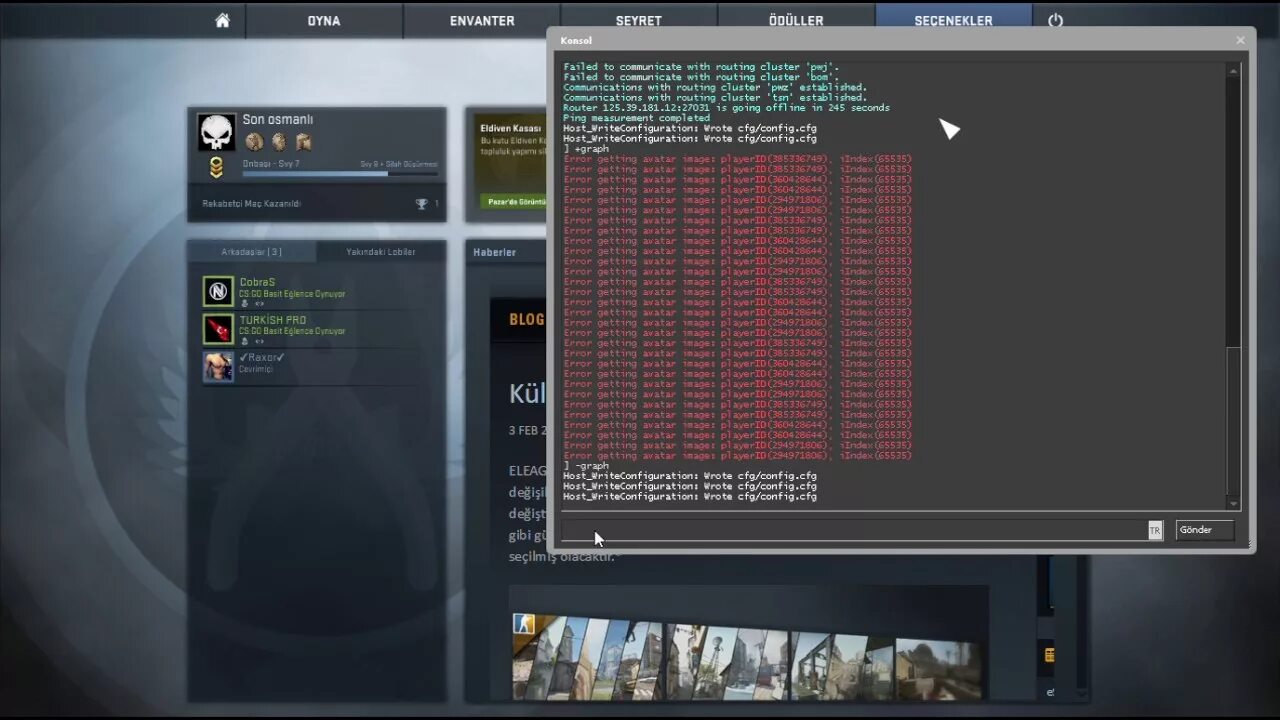Send console command with Gönder

[x=1204, y=530]
